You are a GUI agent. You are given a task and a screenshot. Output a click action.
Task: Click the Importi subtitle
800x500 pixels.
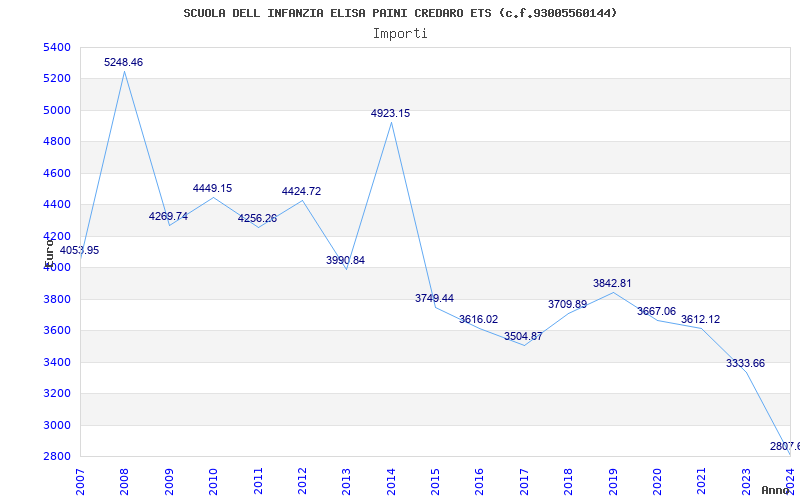point(400,34)
